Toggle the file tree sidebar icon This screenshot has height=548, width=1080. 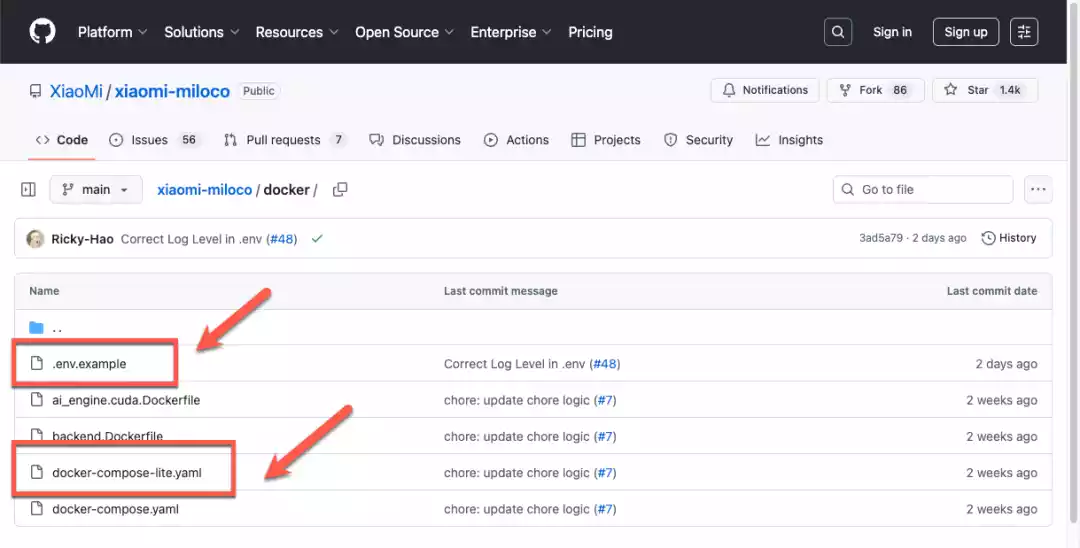[28, 190]
